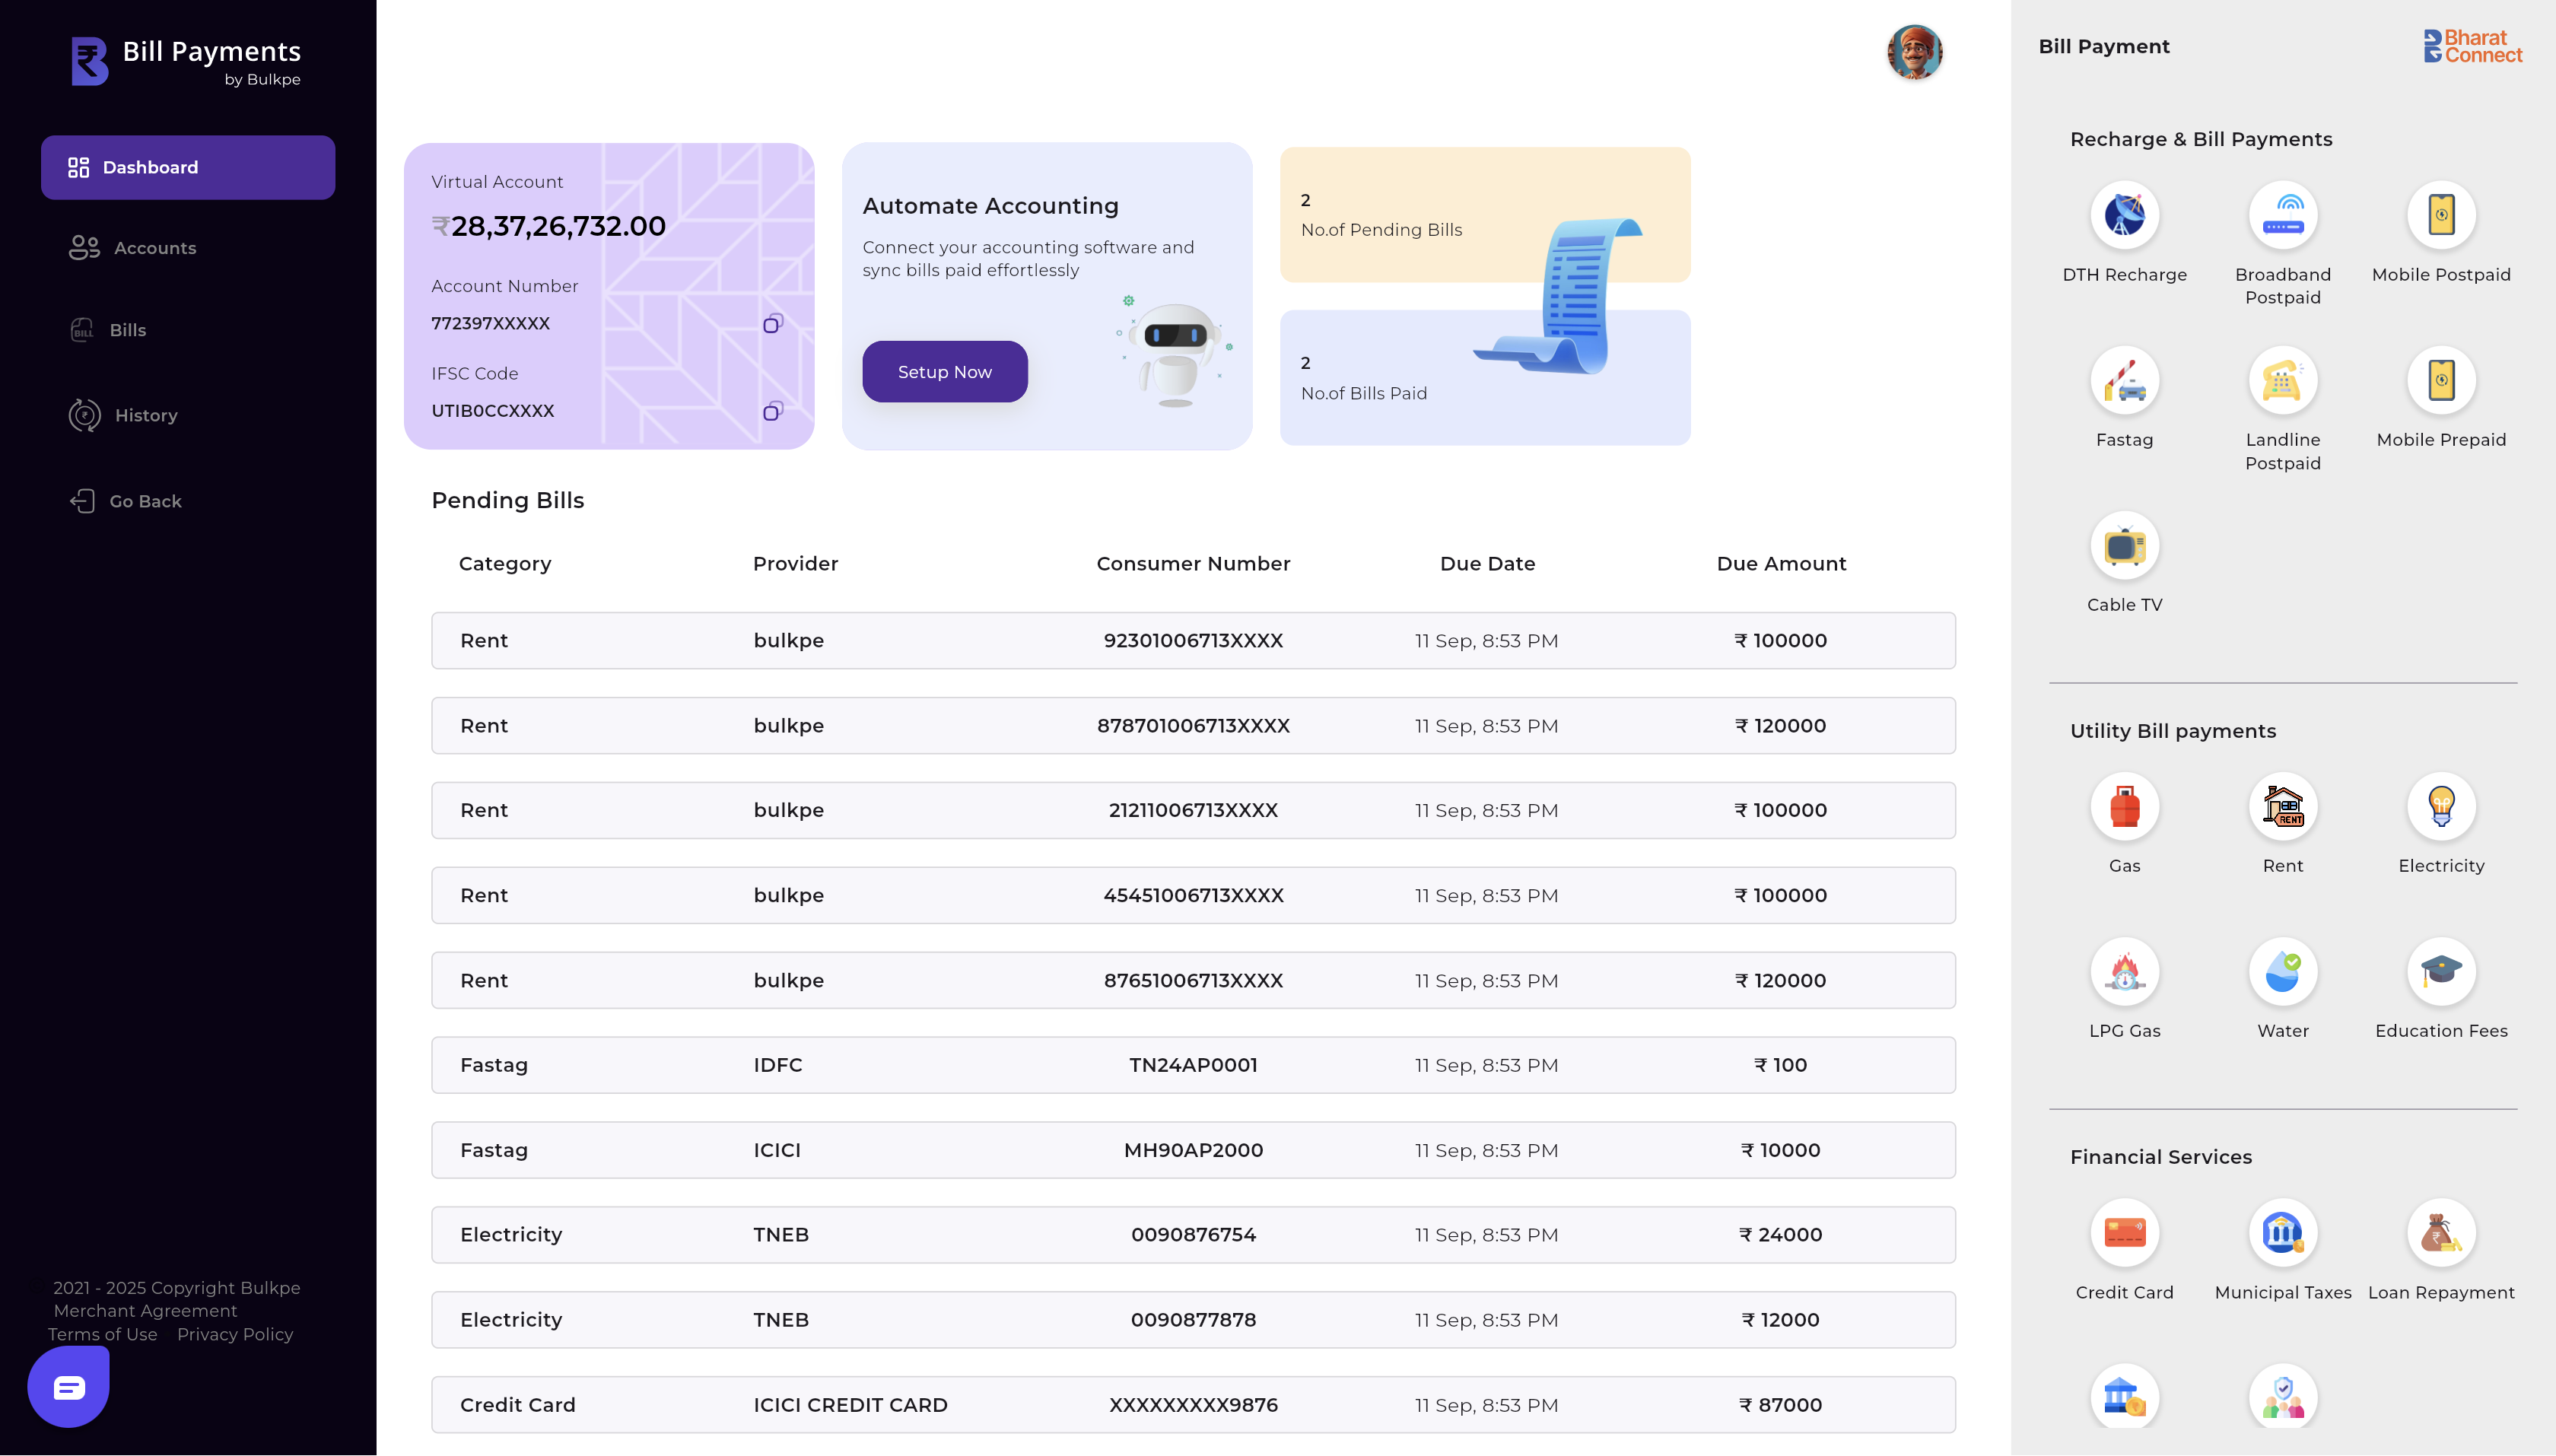Select the Fastag ICICI MH90AP2000 row
Screen dimensions: 2556x1456
1193,1150
